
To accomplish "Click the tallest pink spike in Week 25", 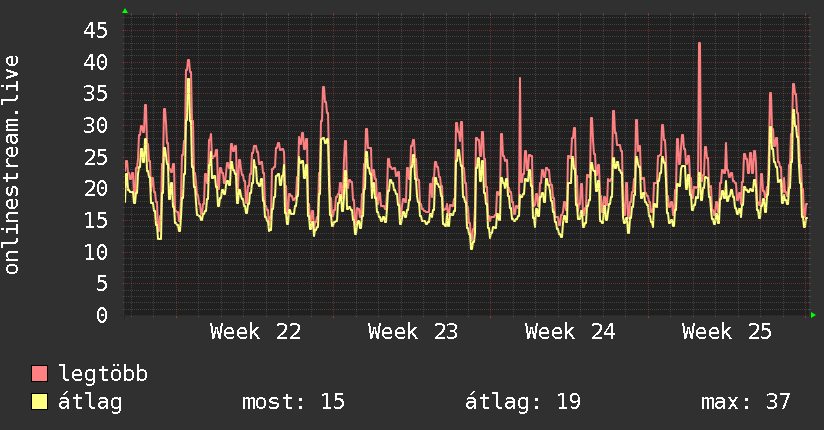I will [x=699, y=45].
